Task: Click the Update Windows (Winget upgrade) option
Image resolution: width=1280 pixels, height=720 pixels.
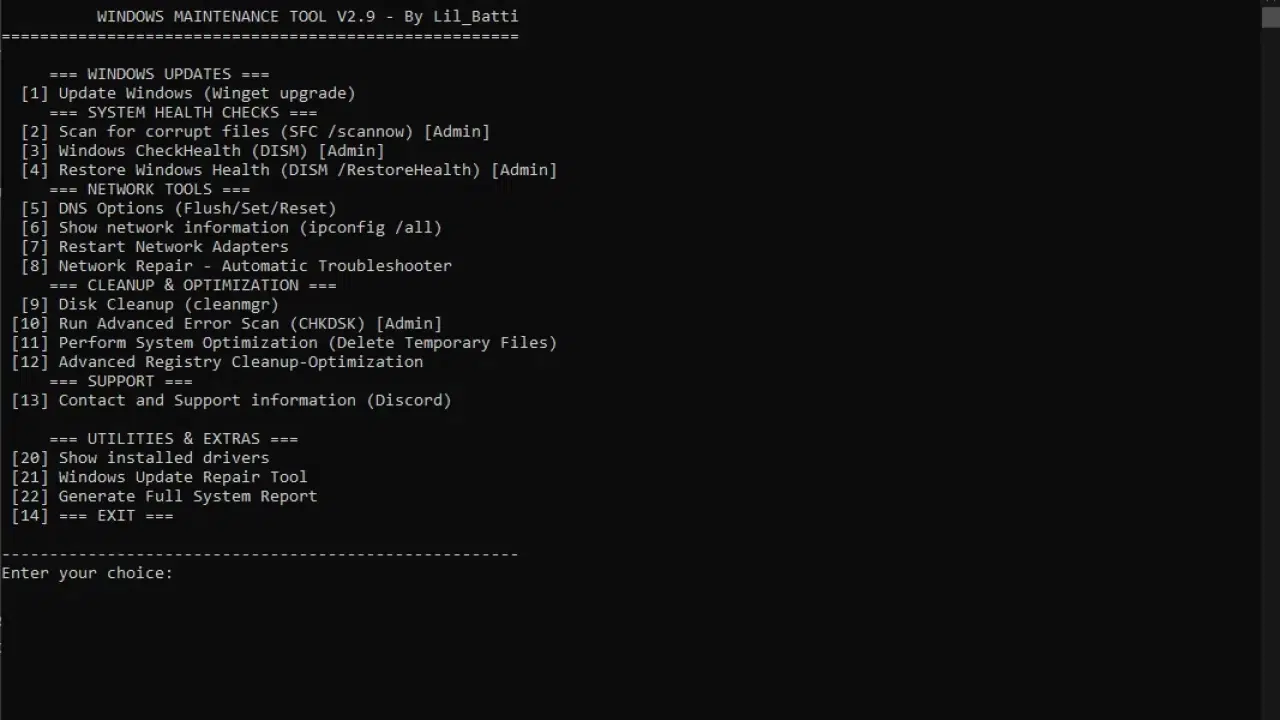Action: click(x=188, y=93)
